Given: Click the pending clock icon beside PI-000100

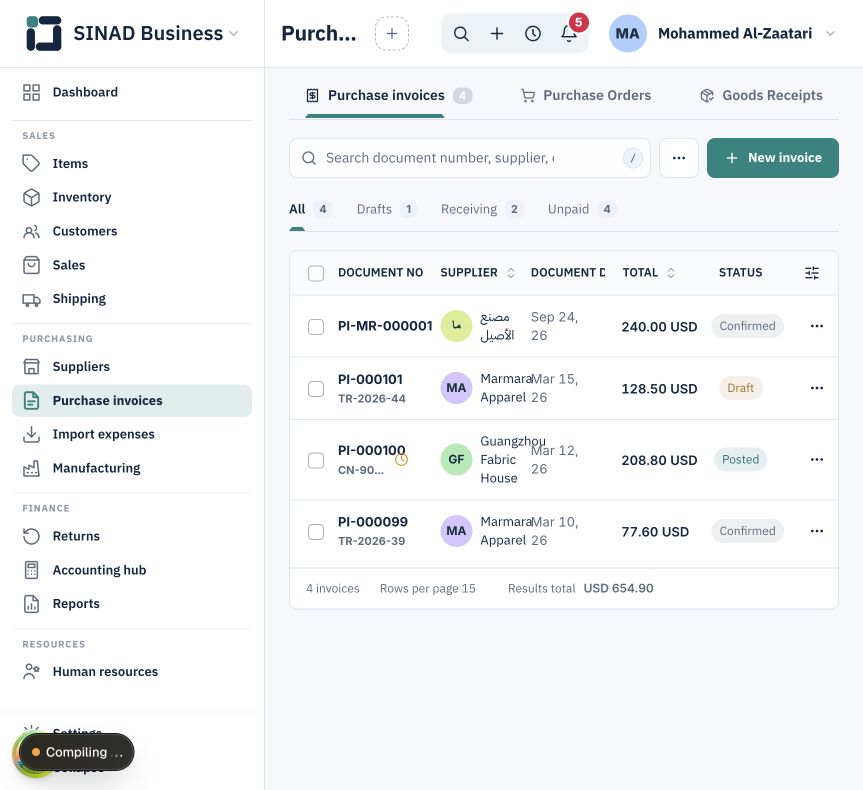Looking at the screenshot, I should click(402, 459).
